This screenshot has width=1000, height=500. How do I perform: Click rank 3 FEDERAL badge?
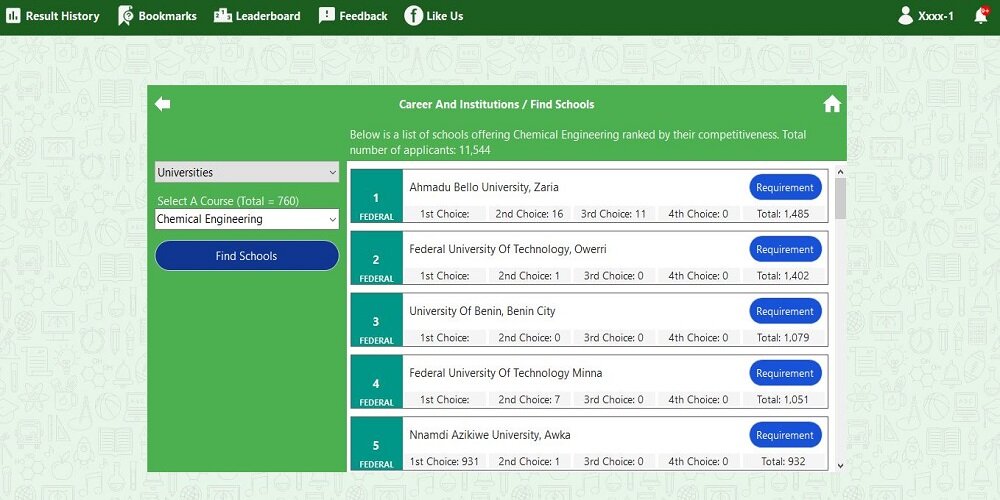[x=376, y=320]
